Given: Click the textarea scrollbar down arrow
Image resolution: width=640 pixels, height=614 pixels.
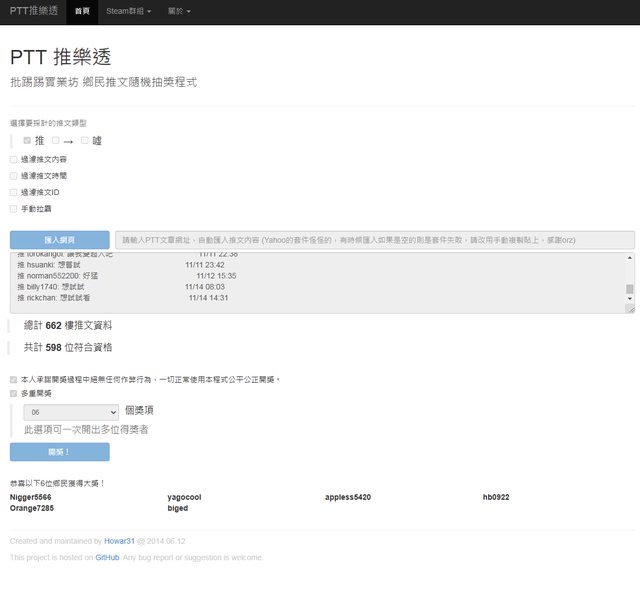Looking at the screenshot, I should pos(630,299).
